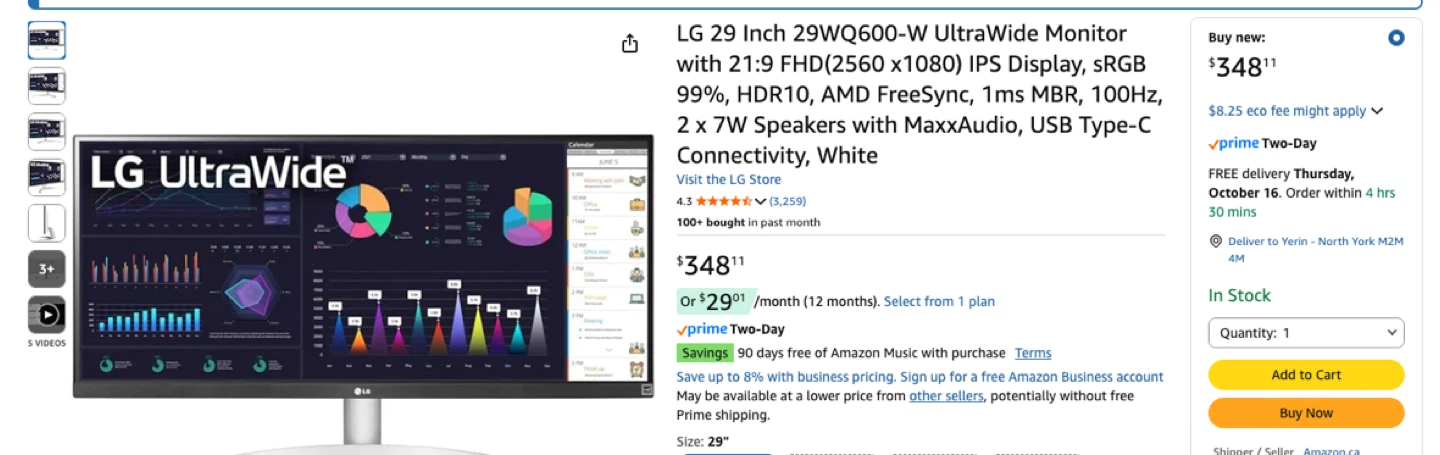Open the Terms link for Amazon Music

point(1033,353)
